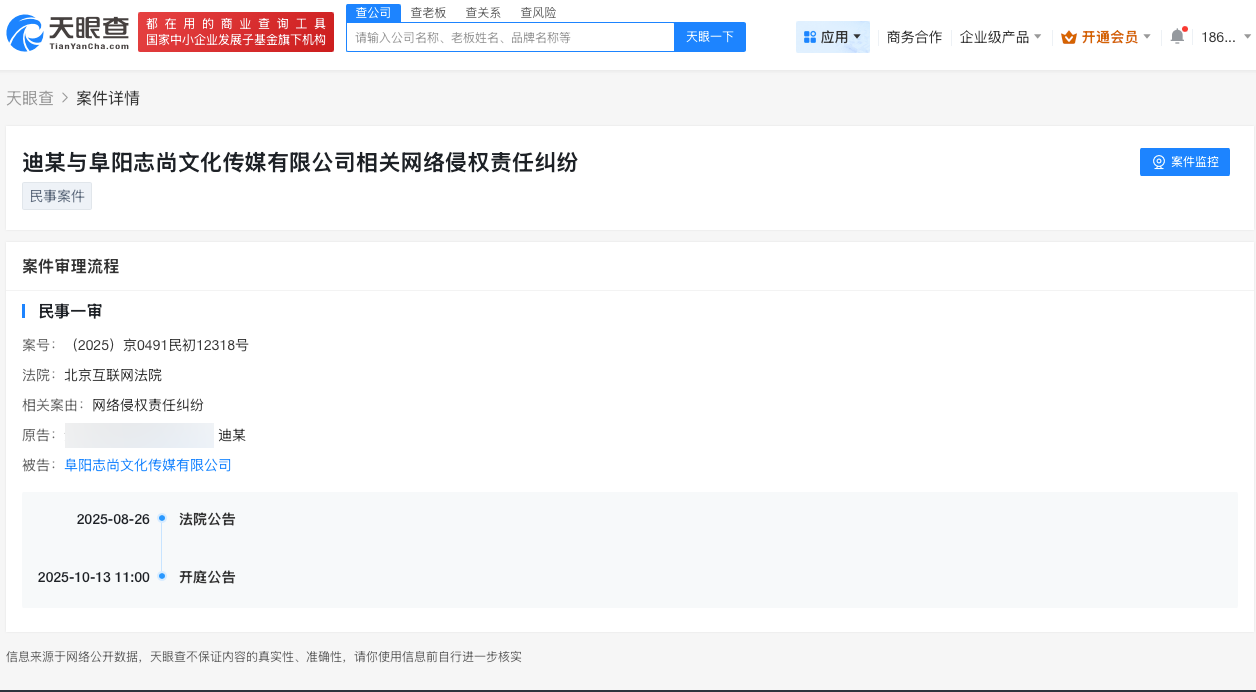Switch to the 查关系 search tab

click(x=482, y=12)
